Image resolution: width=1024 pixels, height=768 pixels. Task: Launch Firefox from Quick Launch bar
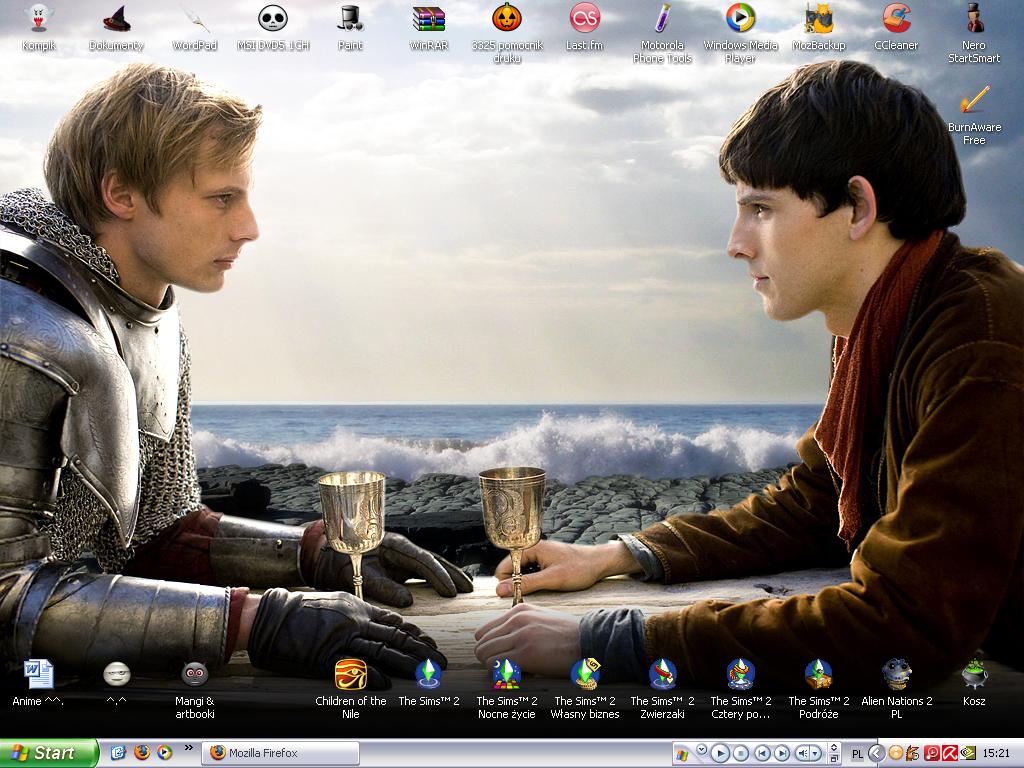pyautogui.click(x=141, y=753)
